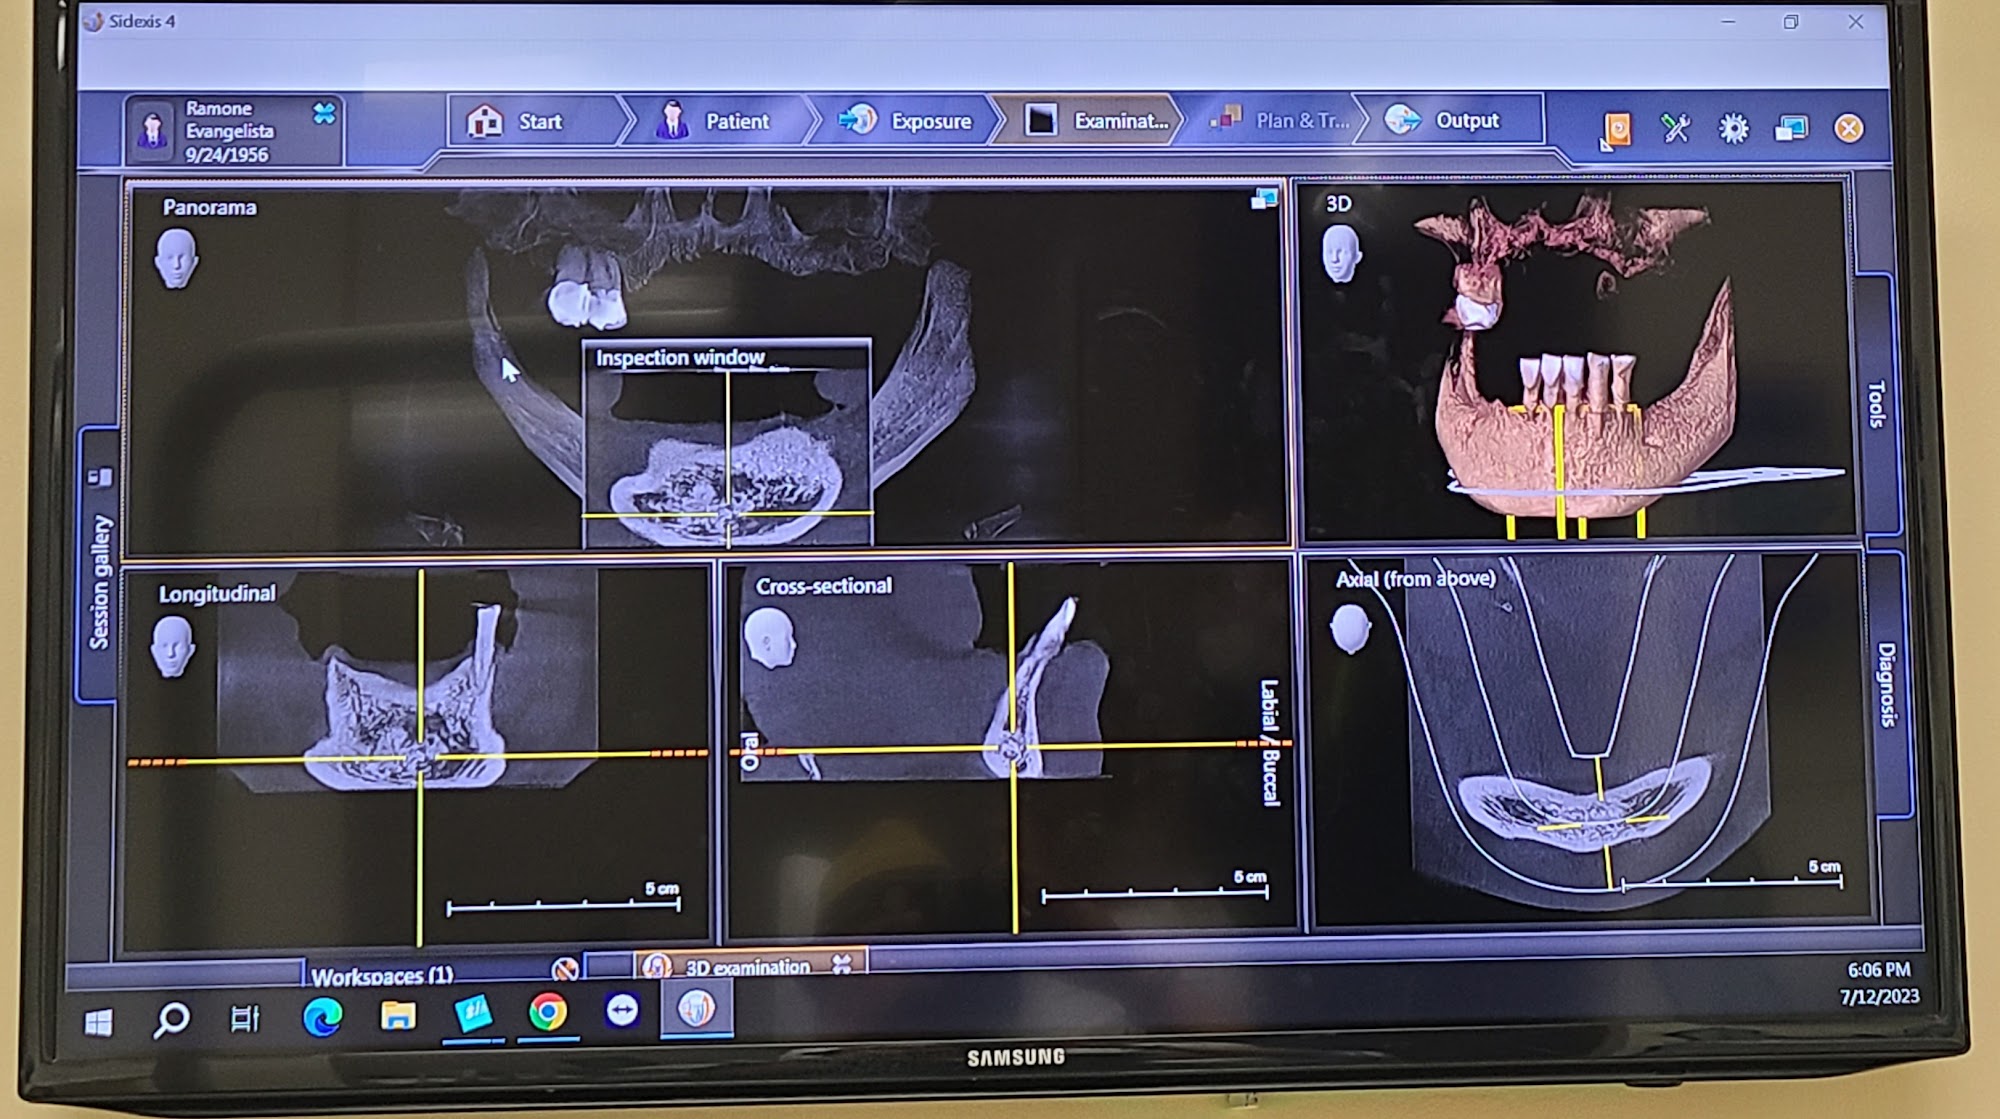Click the Cross-sectional view head orientation icon
This screenshot has width=2000, height=1119.
click(x=770, y=638)
